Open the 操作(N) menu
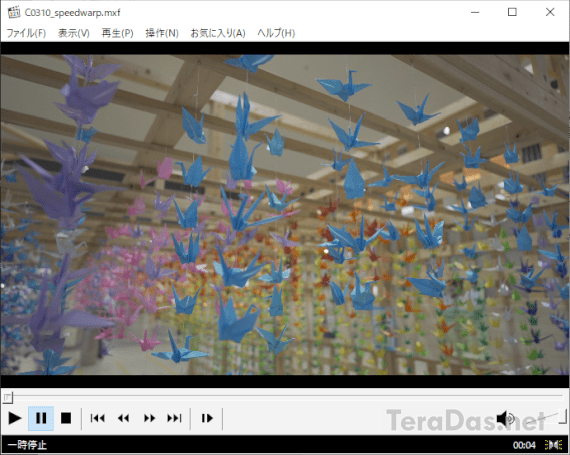Screen dimensions: 570x455 click(x=162, y=33)
